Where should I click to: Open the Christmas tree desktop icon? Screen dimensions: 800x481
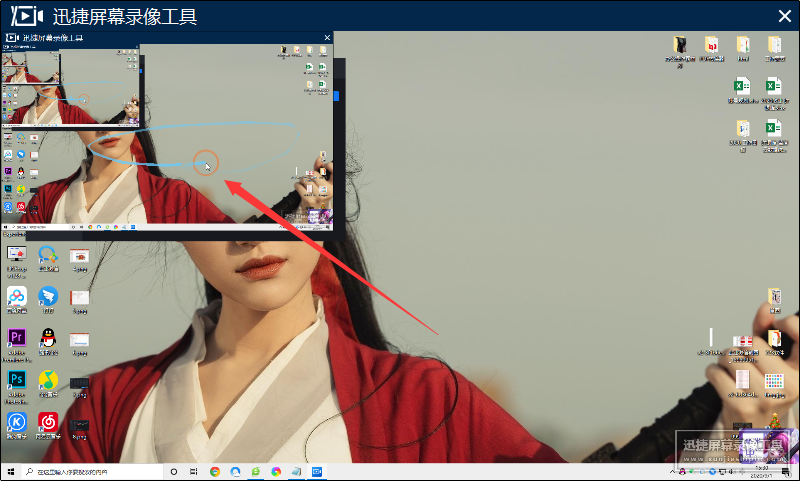tap(774, 421)
